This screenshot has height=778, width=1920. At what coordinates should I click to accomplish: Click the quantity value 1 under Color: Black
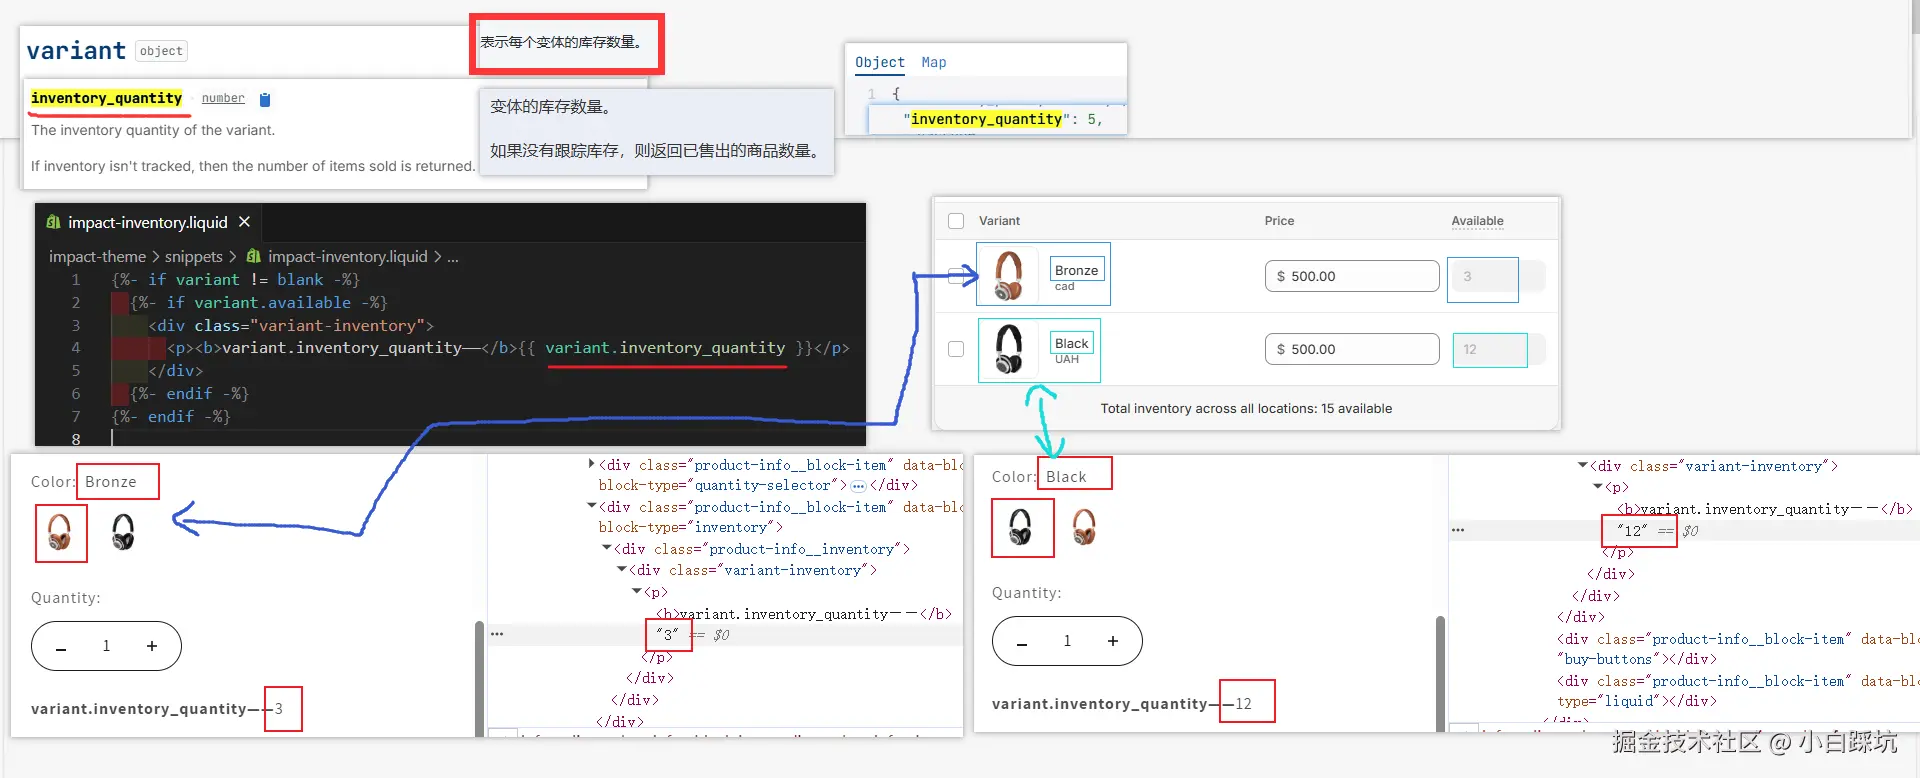click(1067, 641)
